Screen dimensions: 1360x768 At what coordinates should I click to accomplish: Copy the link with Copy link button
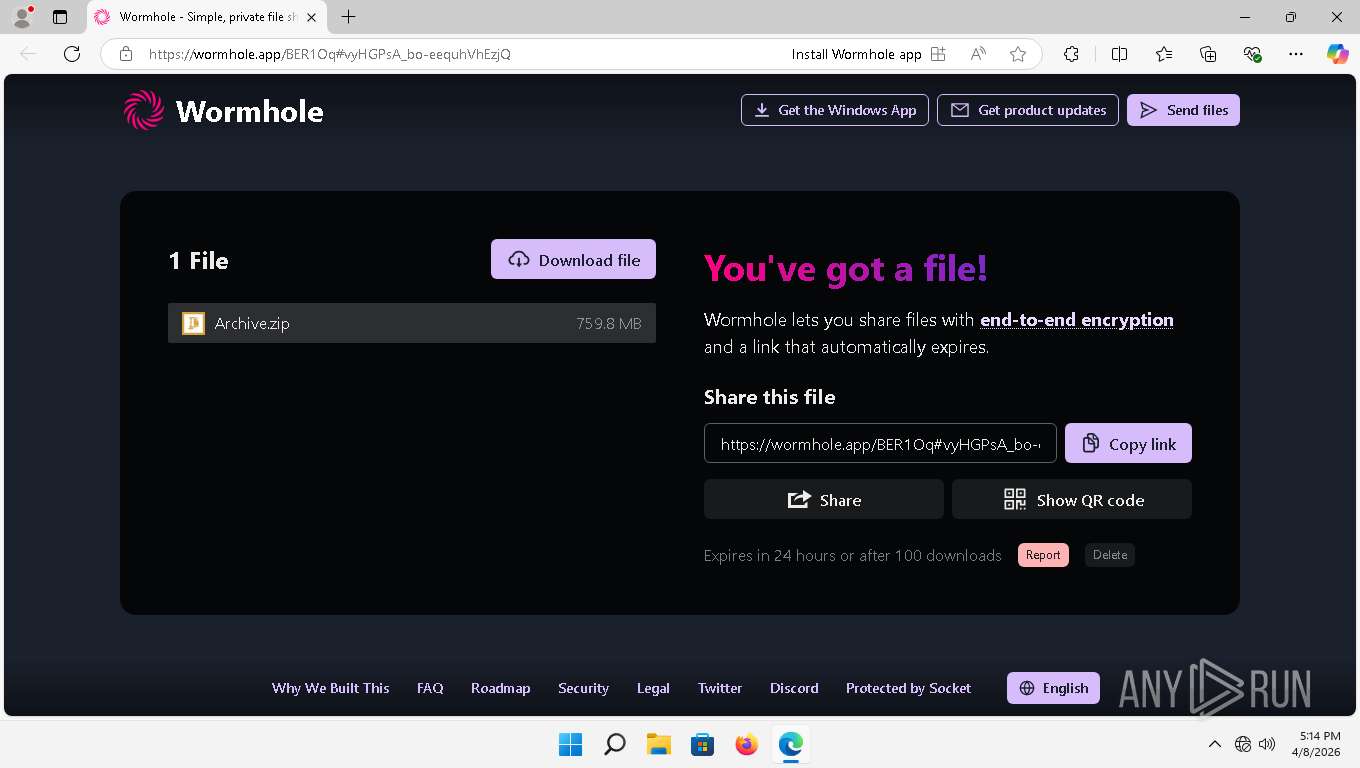(1128, 443)
